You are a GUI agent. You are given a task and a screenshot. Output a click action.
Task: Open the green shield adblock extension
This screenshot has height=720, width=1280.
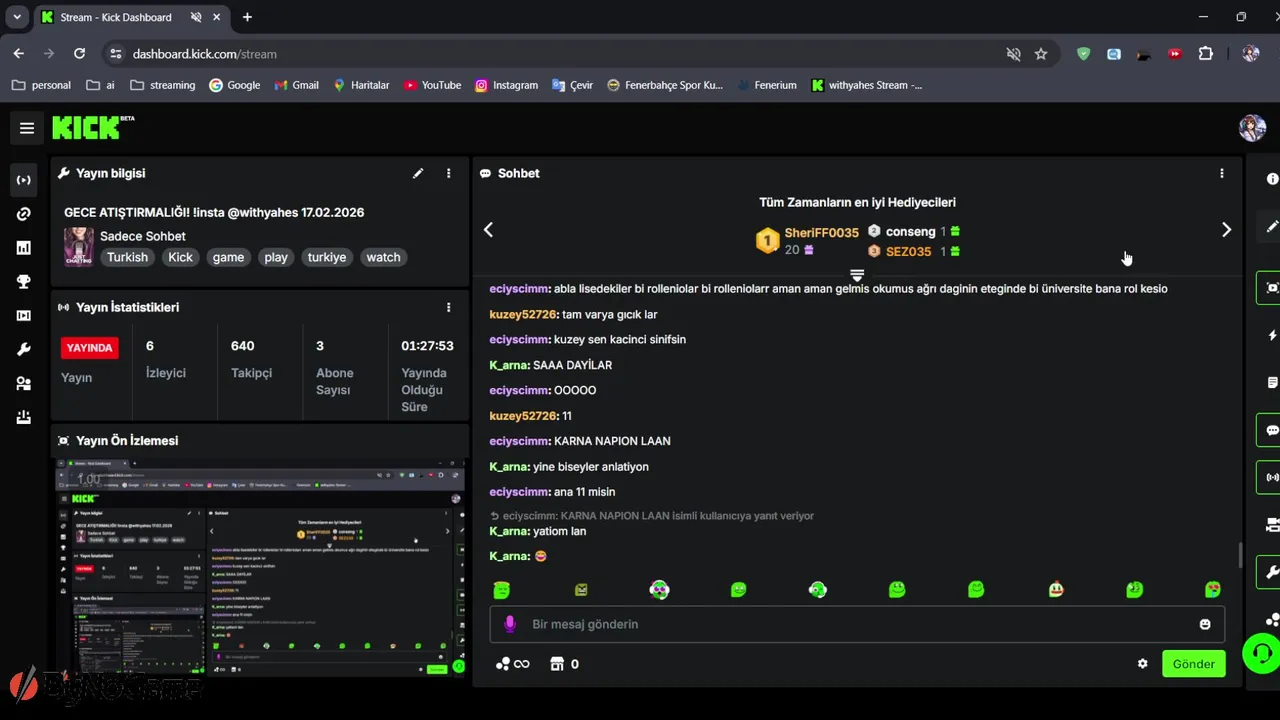point(1083,54)
